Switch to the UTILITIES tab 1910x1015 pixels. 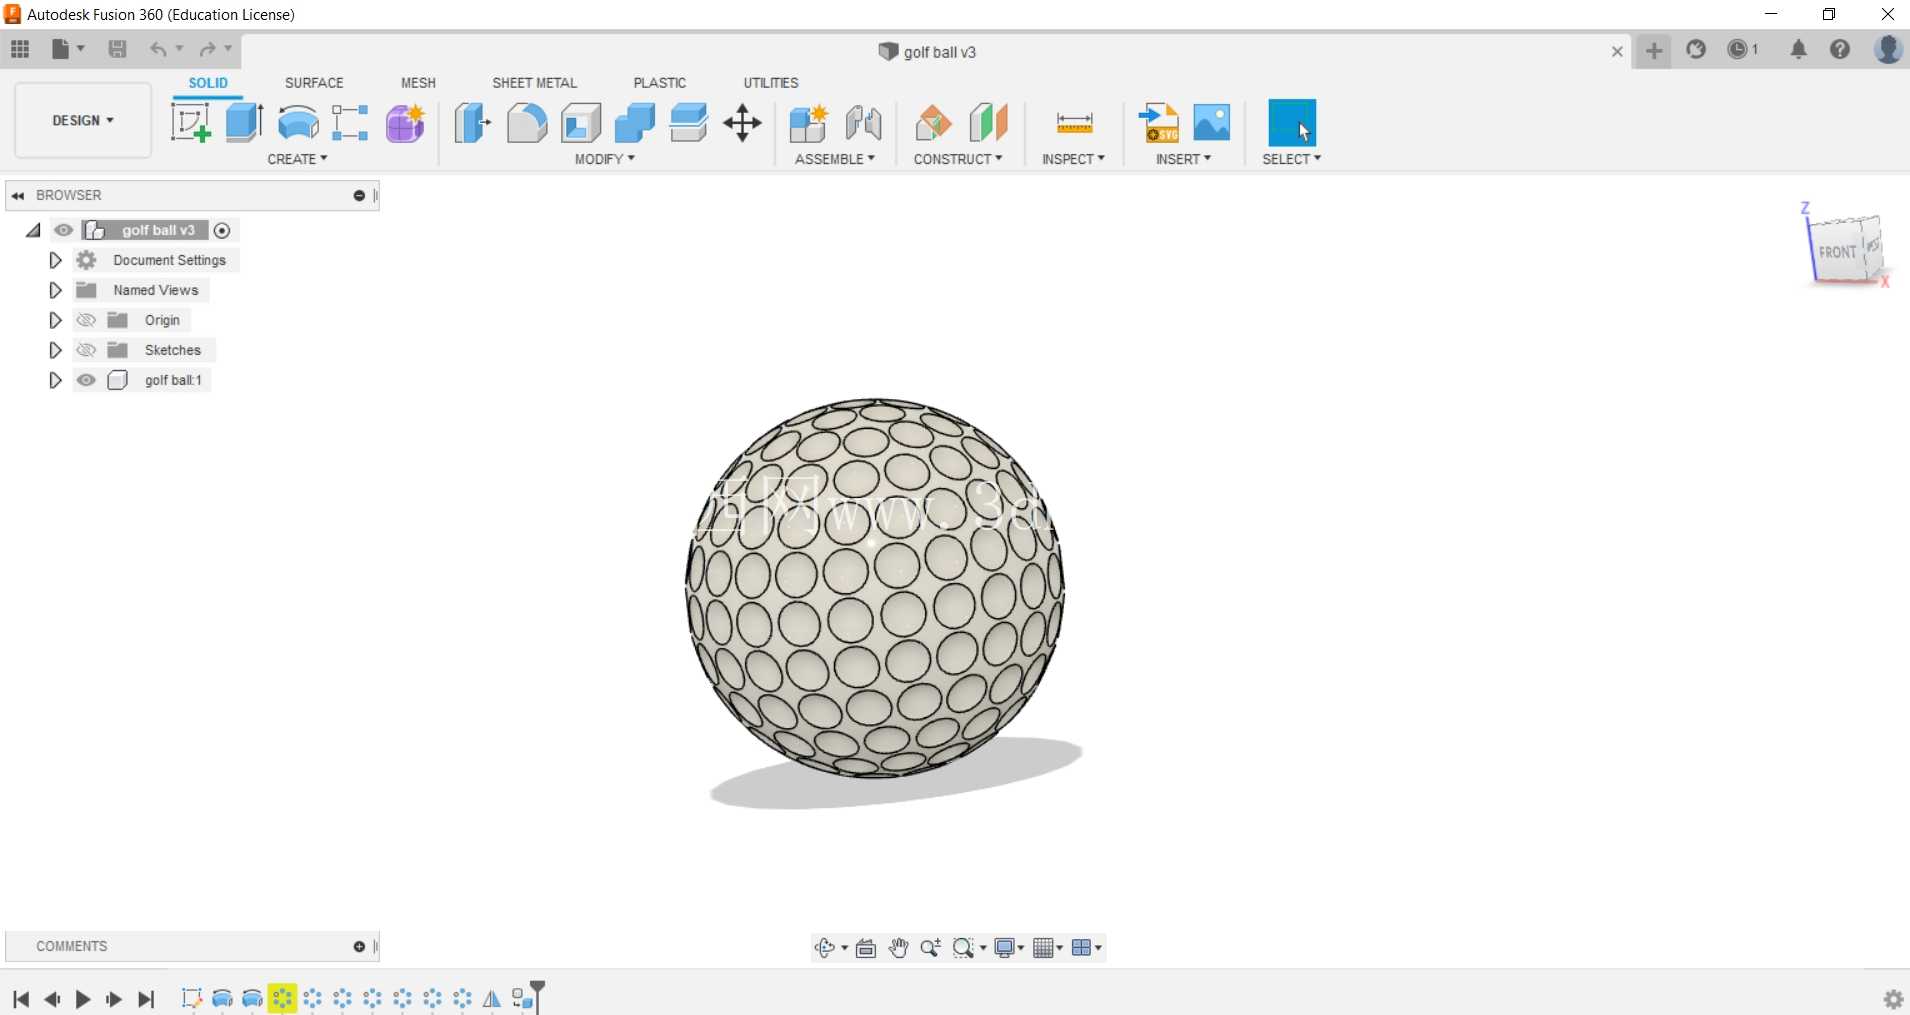pyautogui.click(x=771, y=83)
